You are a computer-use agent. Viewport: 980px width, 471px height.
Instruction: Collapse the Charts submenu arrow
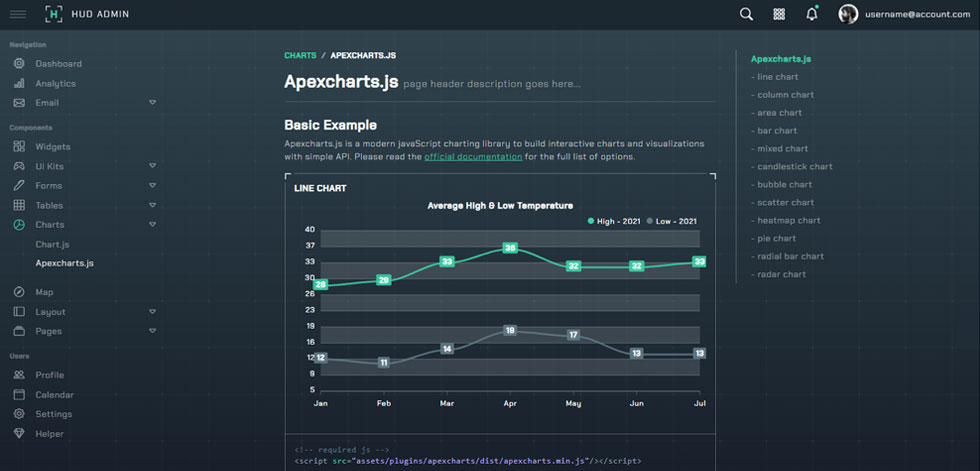[x=152, y=224]
